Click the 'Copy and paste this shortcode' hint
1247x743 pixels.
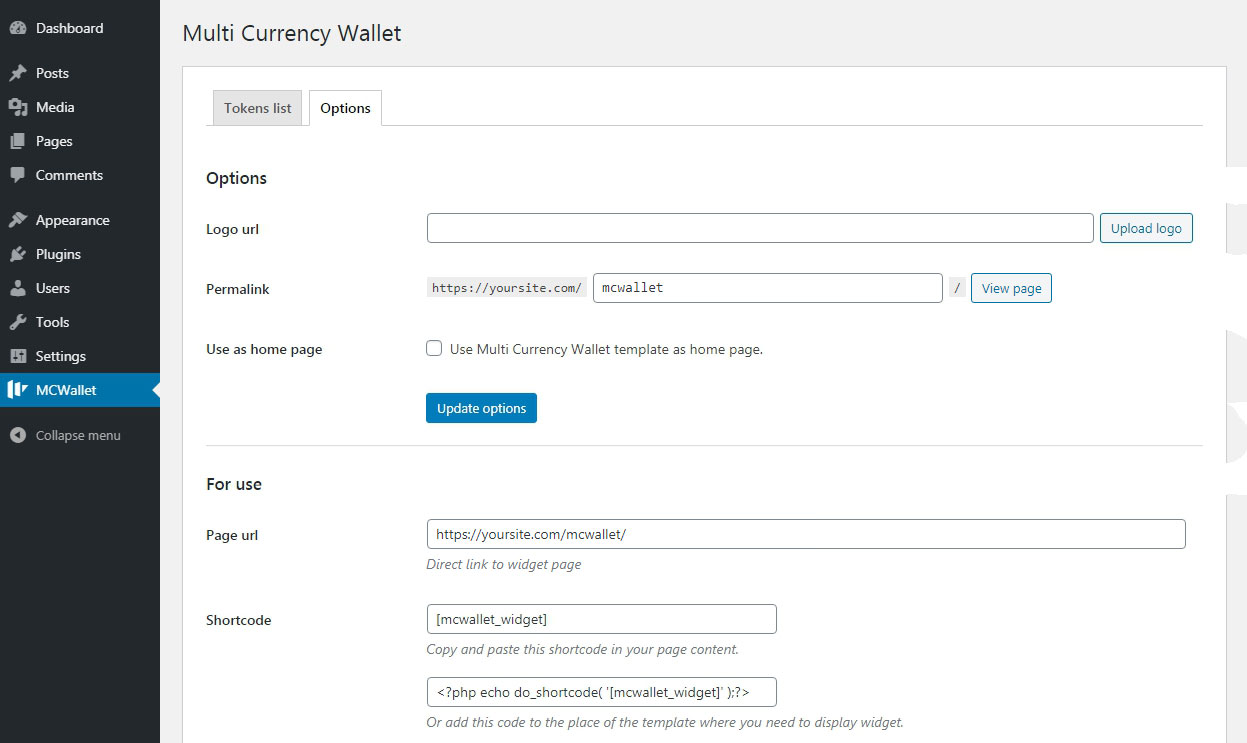click(582, 649)
